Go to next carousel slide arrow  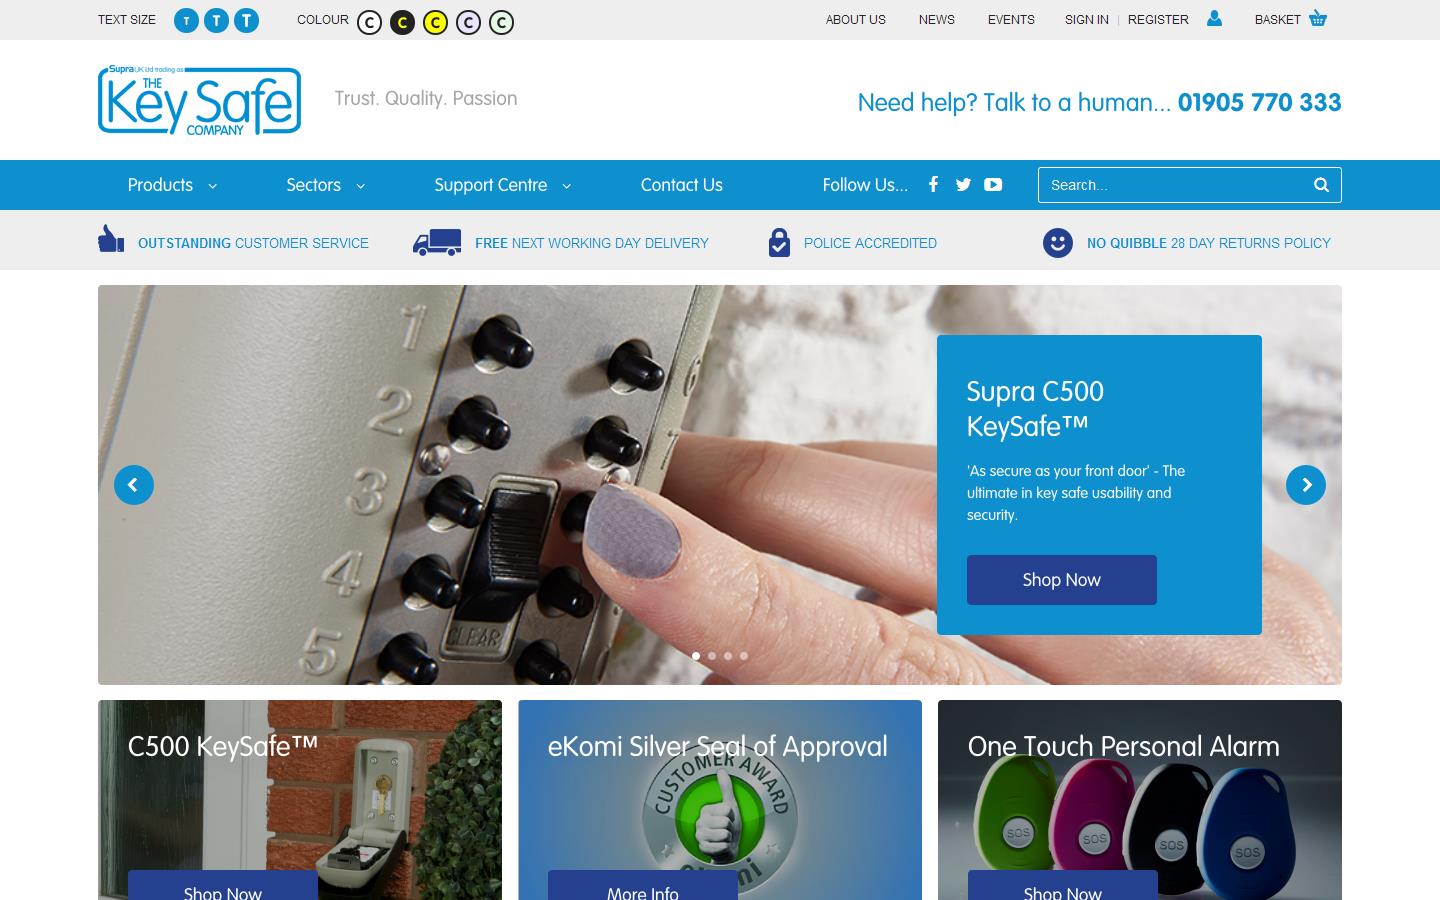point(1306,485)
